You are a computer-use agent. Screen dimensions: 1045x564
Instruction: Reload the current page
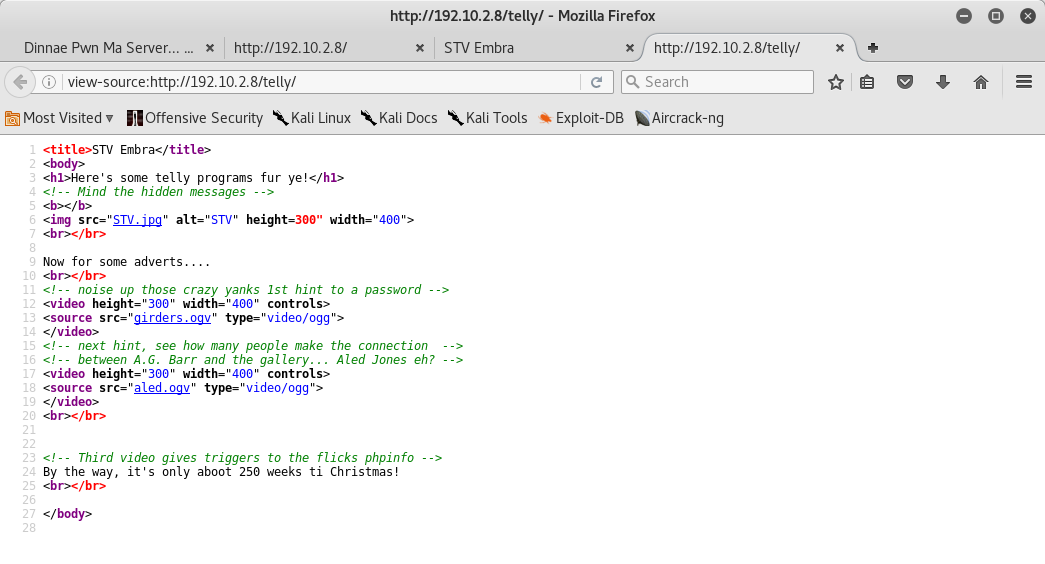pyautogui.click(x=597, y=82)
